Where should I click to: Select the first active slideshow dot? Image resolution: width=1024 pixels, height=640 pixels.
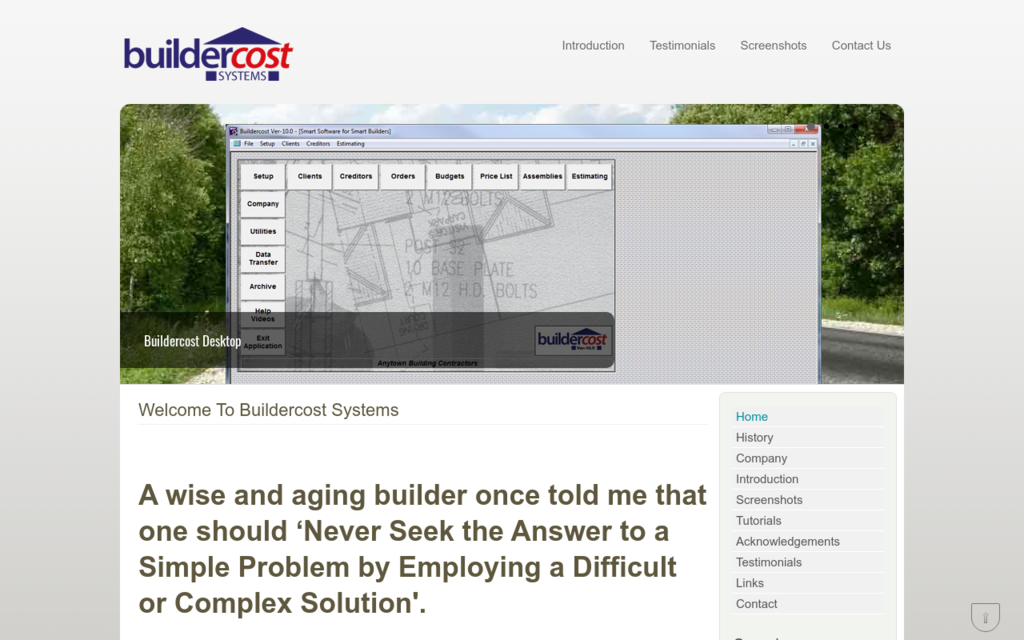[x=810, y=126]
